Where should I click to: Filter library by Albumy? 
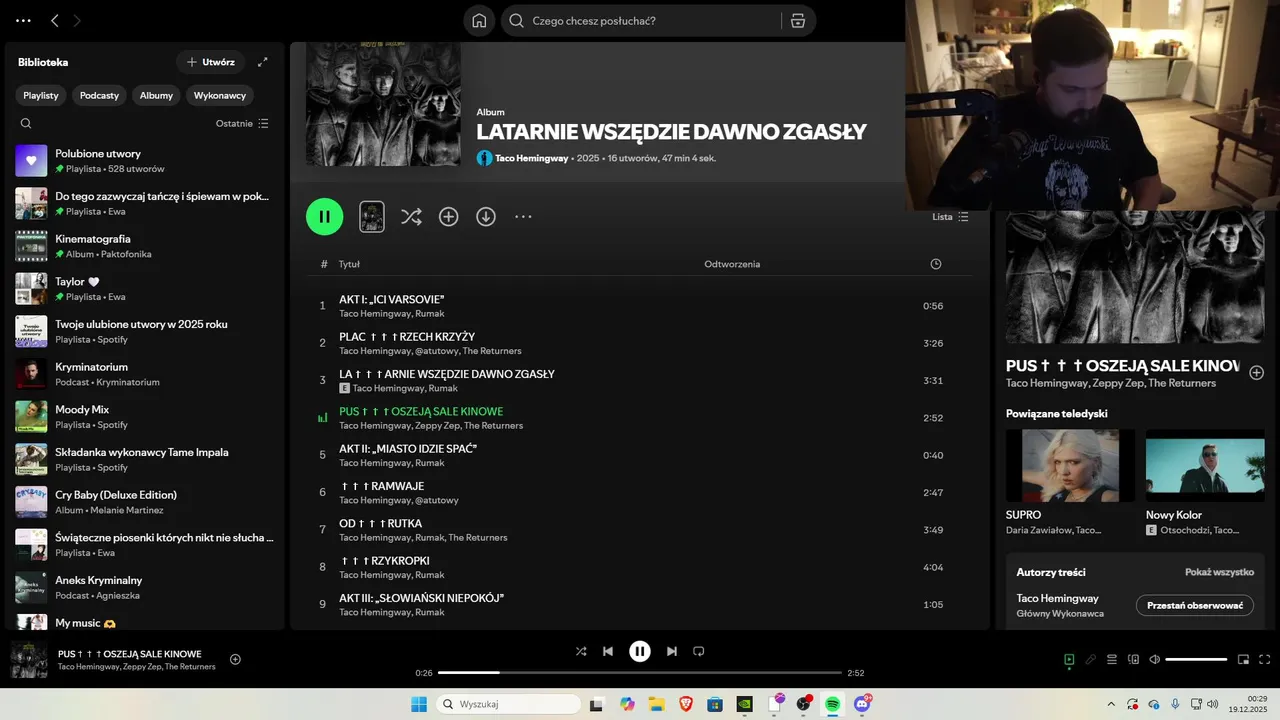point(156,95)
